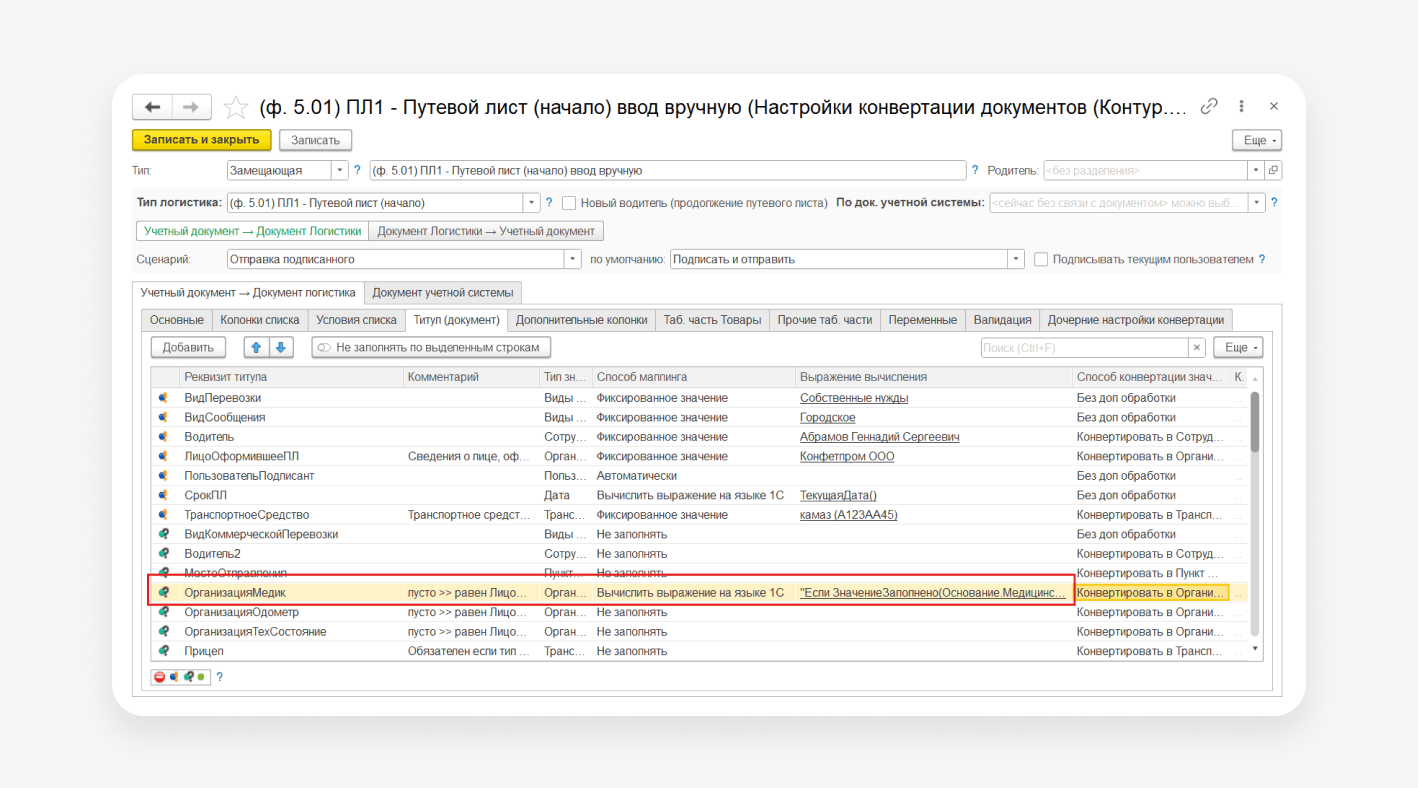The image size is (1418, 788).
Task: Open the three-dot menu in title bar
Action: (x=1242, y=106)
